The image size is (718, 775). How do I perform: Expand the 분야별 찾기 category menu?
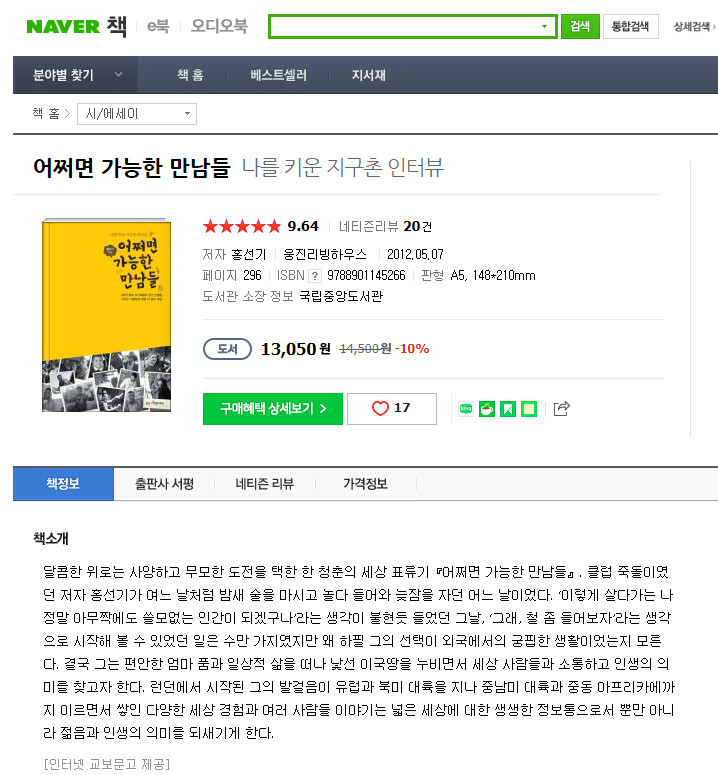[76, 75]
